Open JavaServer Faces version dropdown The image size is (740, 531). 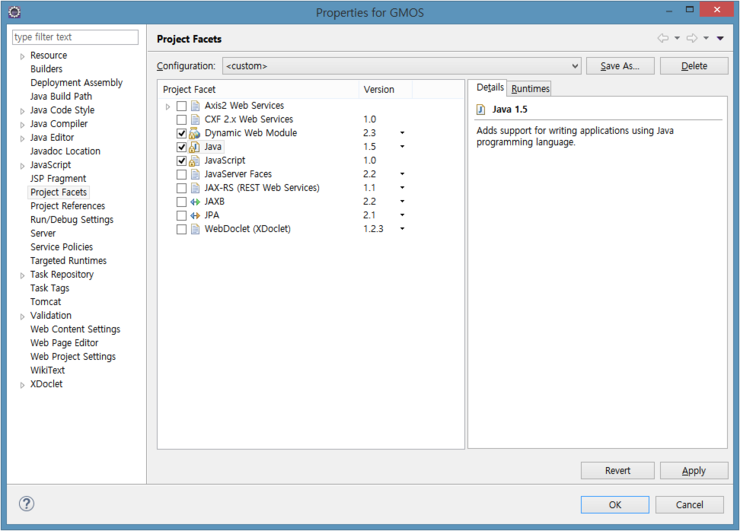(402, 174)
